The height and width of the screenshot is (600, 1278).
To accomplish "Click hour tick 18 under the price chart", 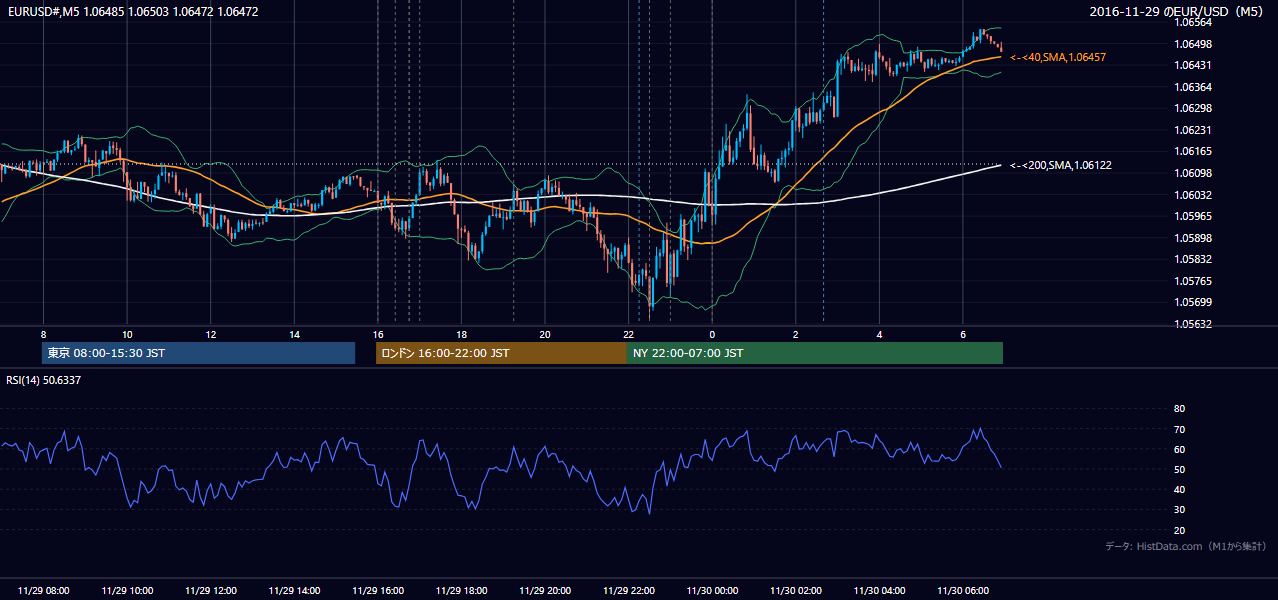I will (x=461, y=334).
